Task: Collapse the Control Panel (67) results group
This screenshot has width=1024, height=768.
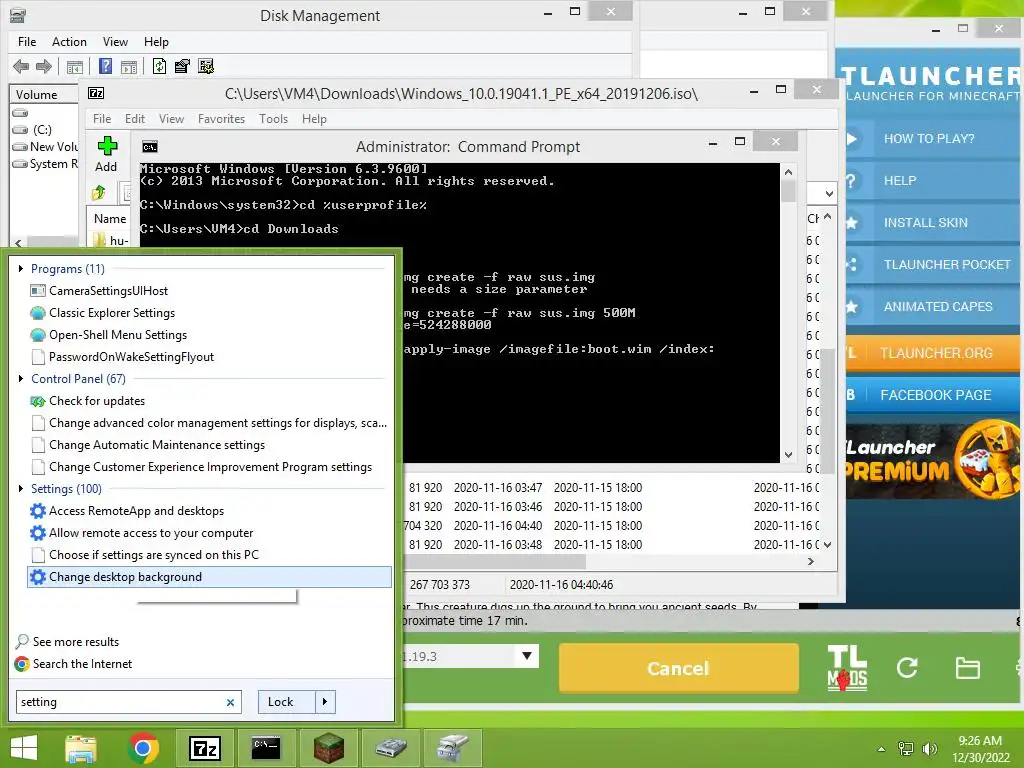Action: coord(21,378)
